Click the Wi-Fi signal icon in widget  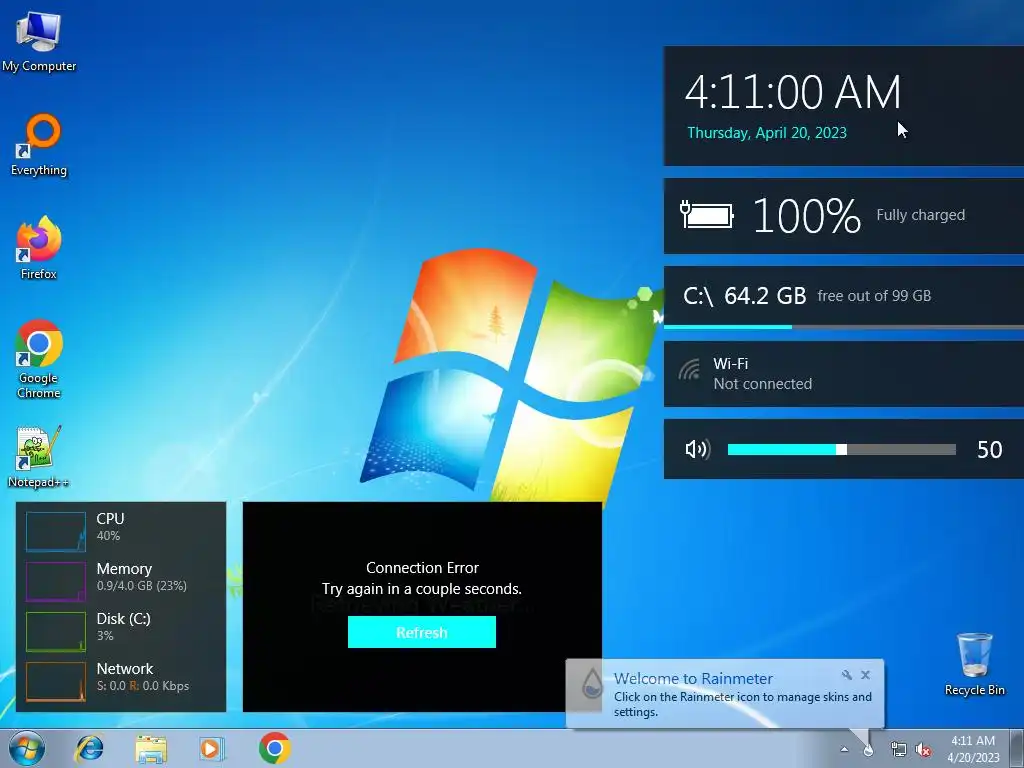pyautogui.click(x=689, y=370)
